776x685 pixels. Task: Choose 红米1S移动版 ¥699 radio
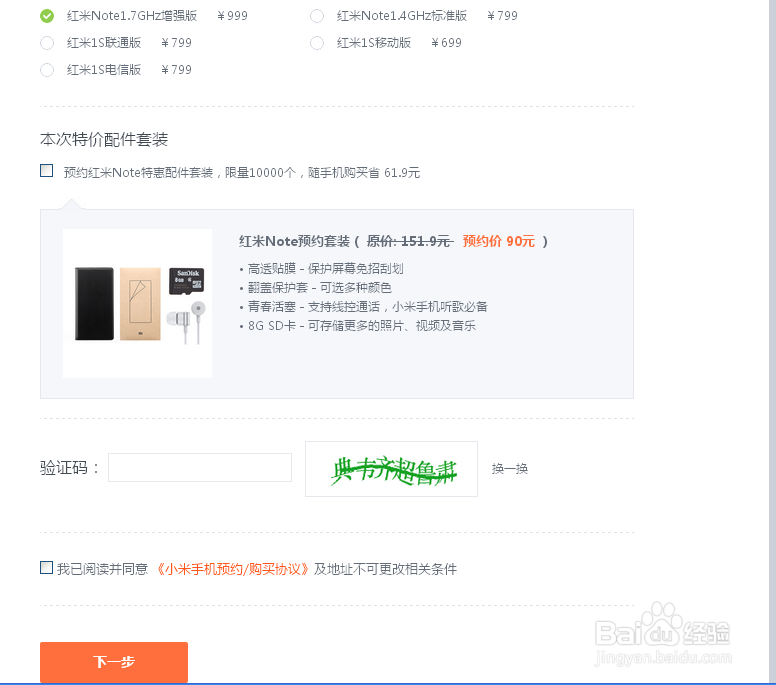click(317, 43)
